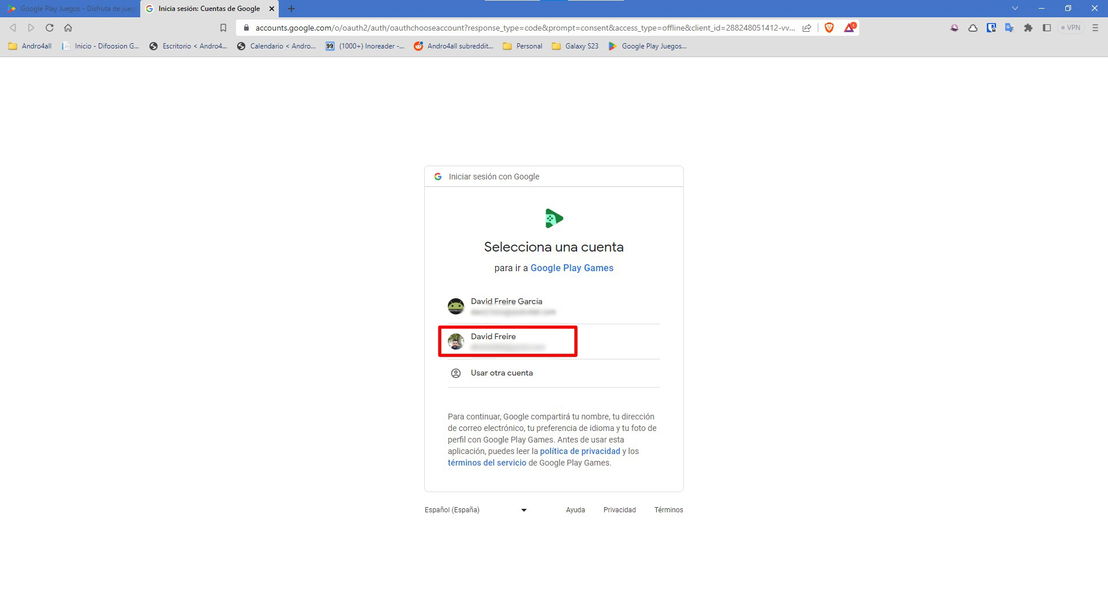Open Brave Rewards triangle icon
This screenshot has width=1108, height=600.
click(x=849, y=28)
